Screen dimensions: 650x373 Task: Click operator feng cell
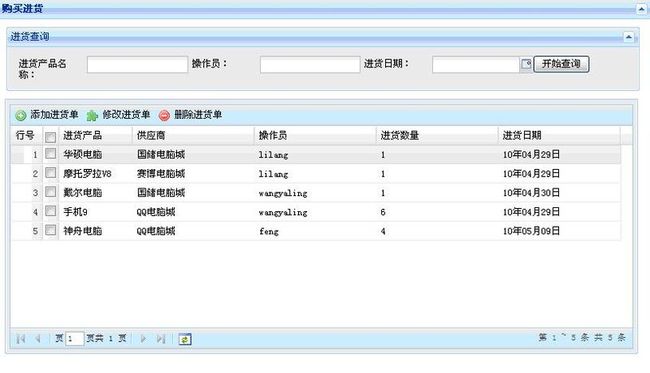pos(269,231)
